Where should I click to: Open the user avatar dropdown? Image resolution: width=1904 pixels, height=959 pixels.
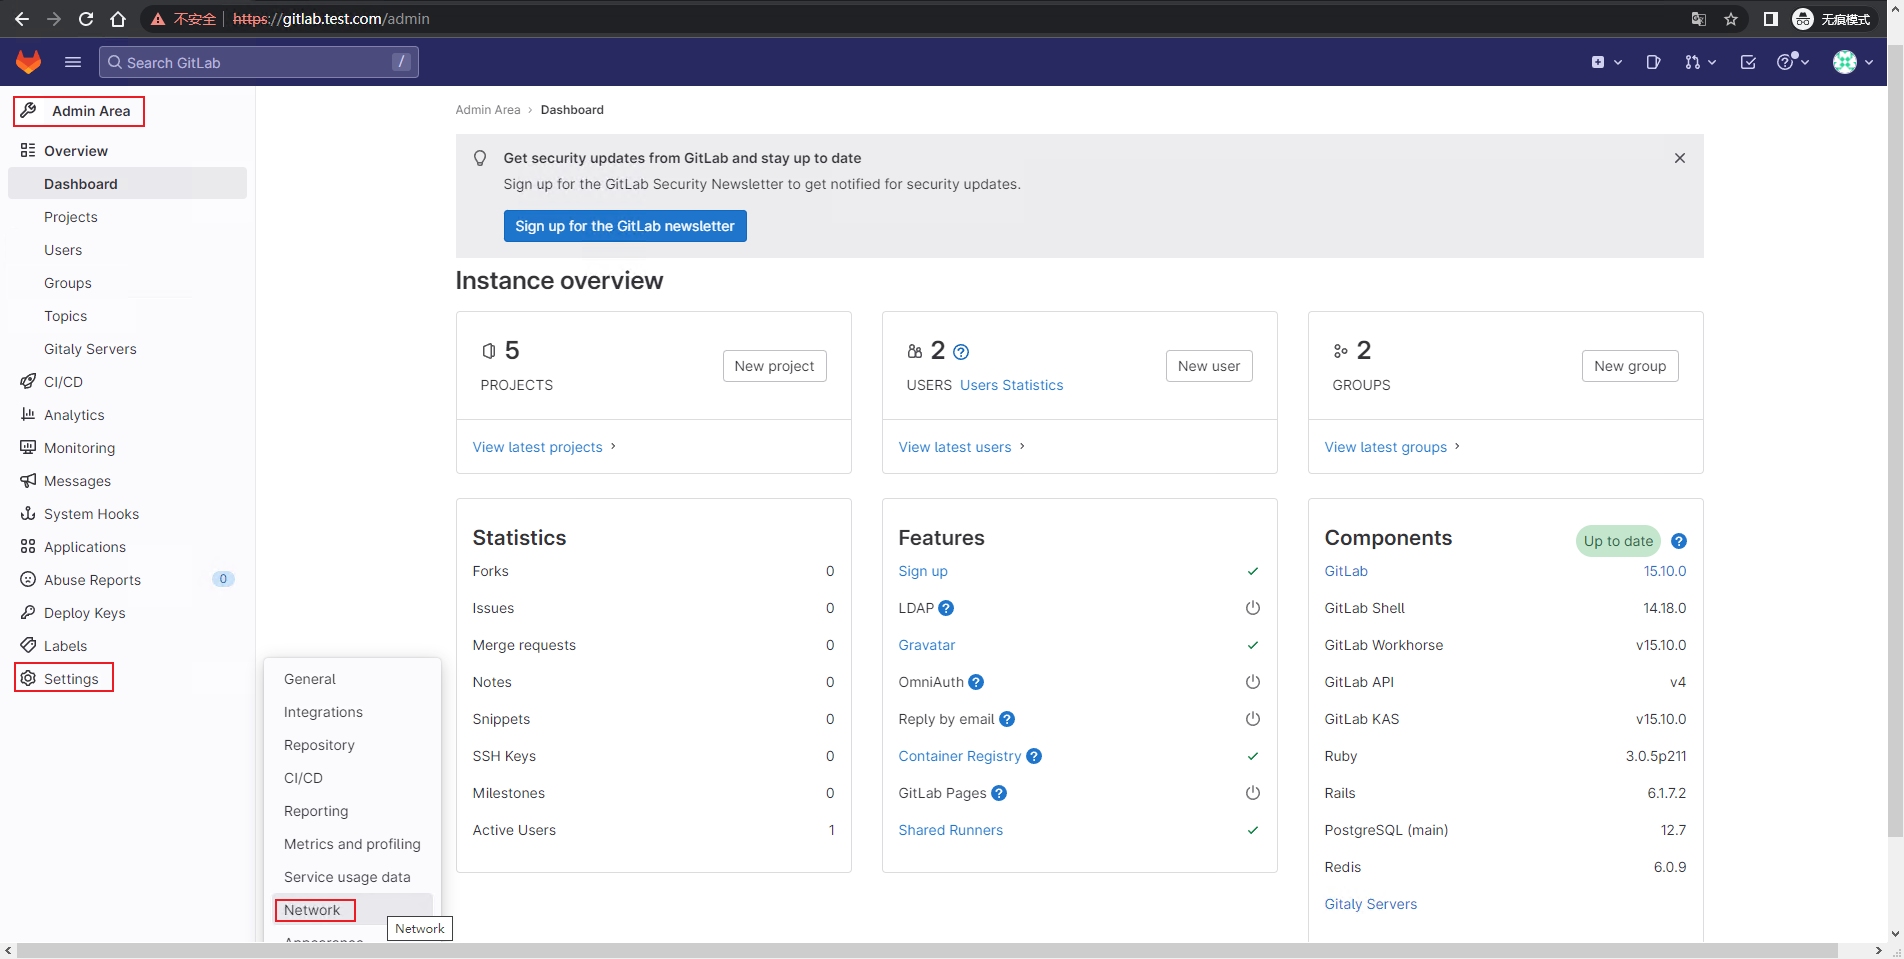[1853, 62]
